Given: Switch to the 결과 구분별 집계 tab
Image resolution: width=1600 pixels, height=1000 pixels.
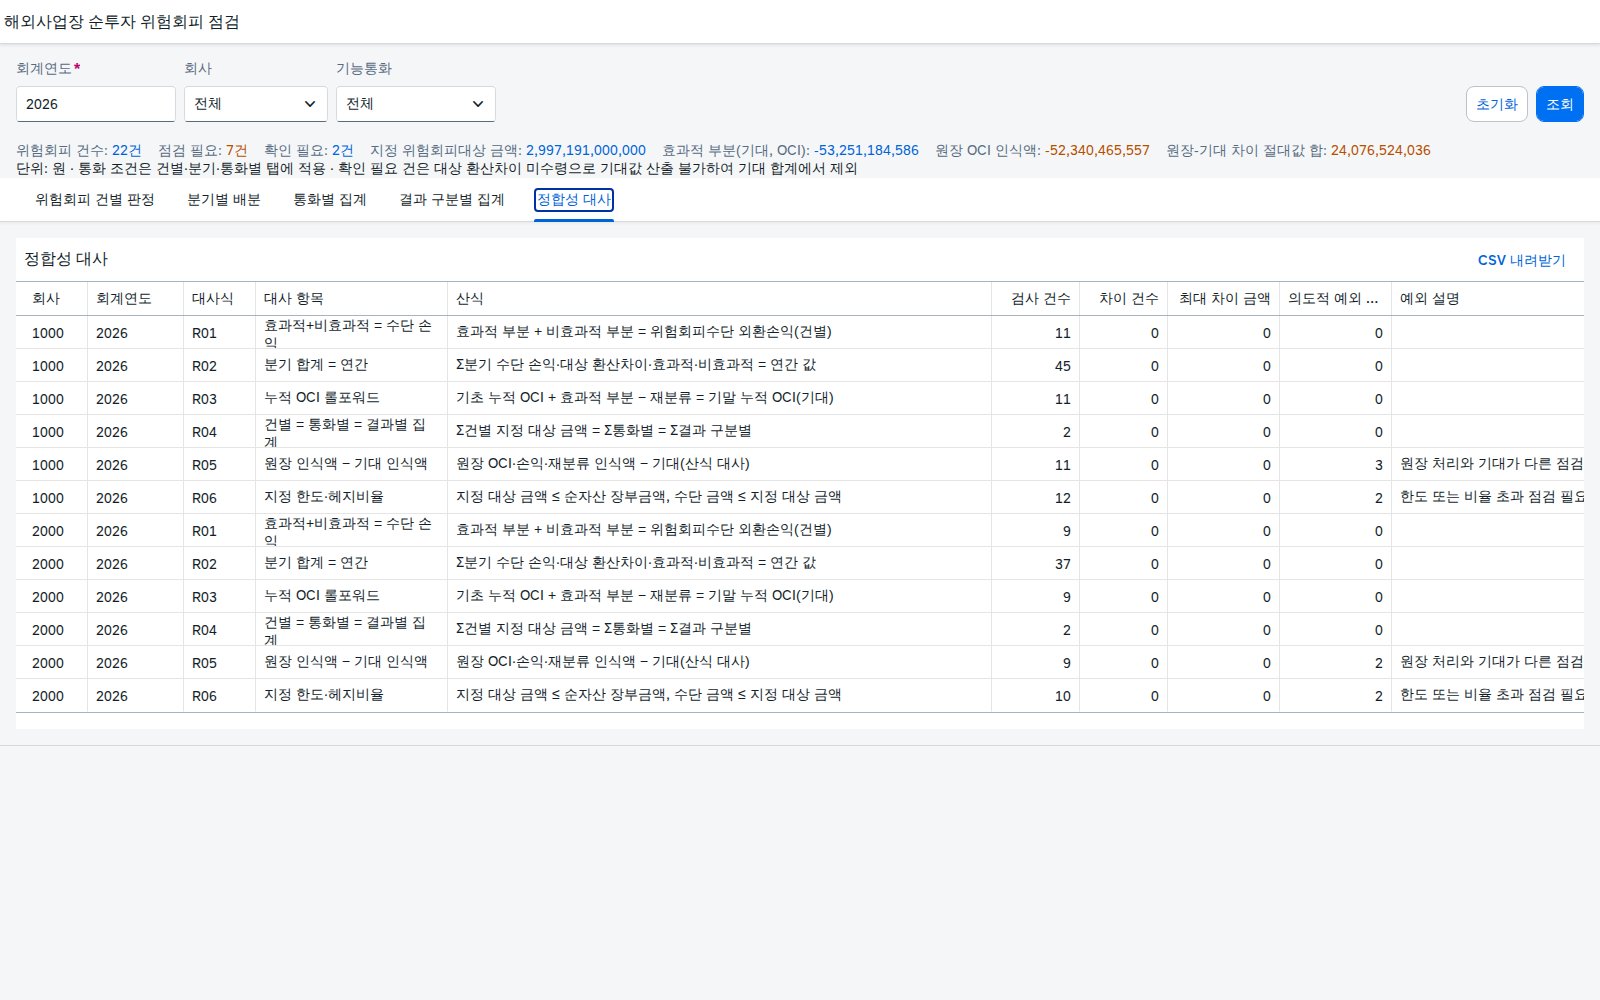Looking at the screenshot, I should click(452, 200).
